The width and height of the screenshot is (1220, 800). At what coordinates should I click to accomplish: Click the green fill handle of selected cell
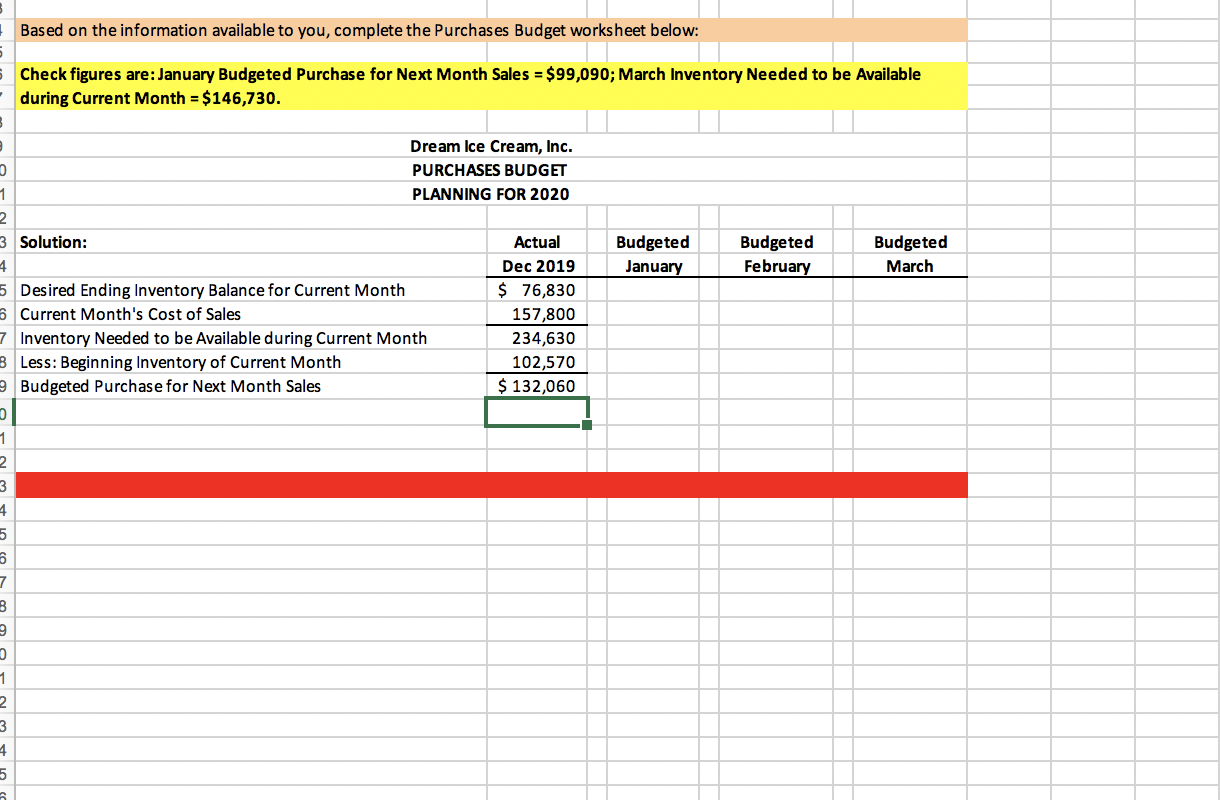tap(587, 424)
